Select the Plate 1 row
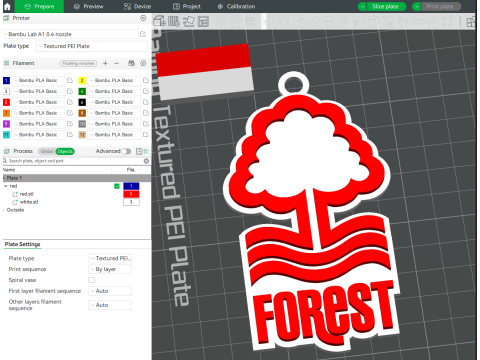 pos(77,178)
